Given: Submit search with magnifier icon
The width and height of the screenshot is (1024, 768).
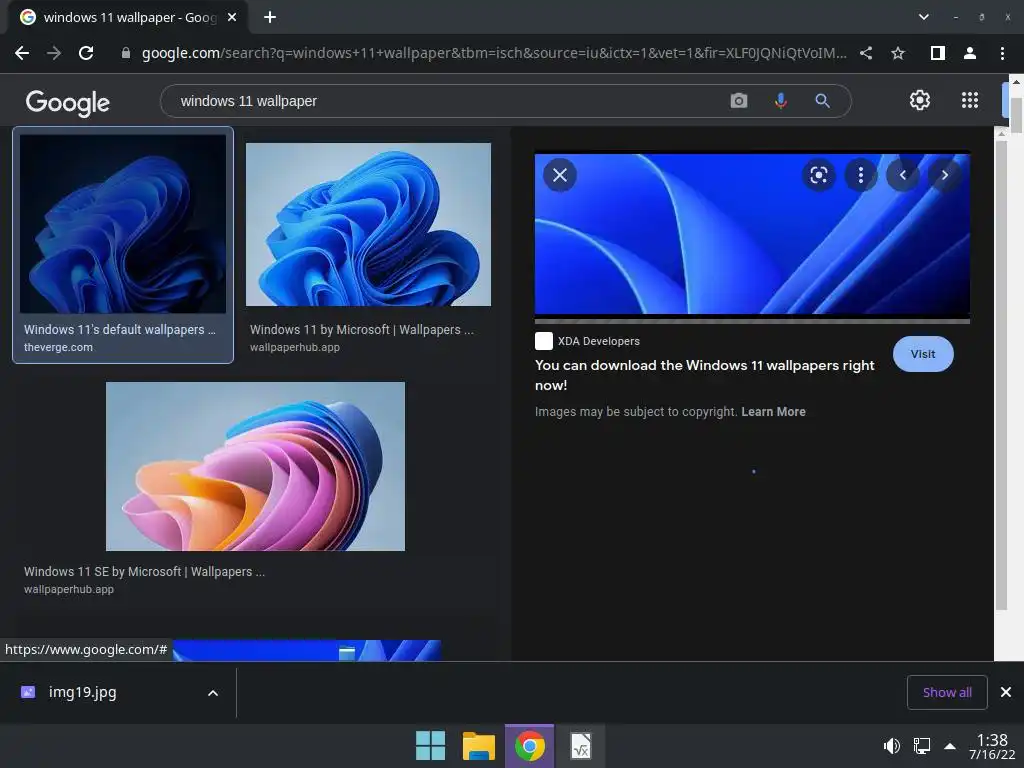Looking at the screenshot, I should (822, 101).
